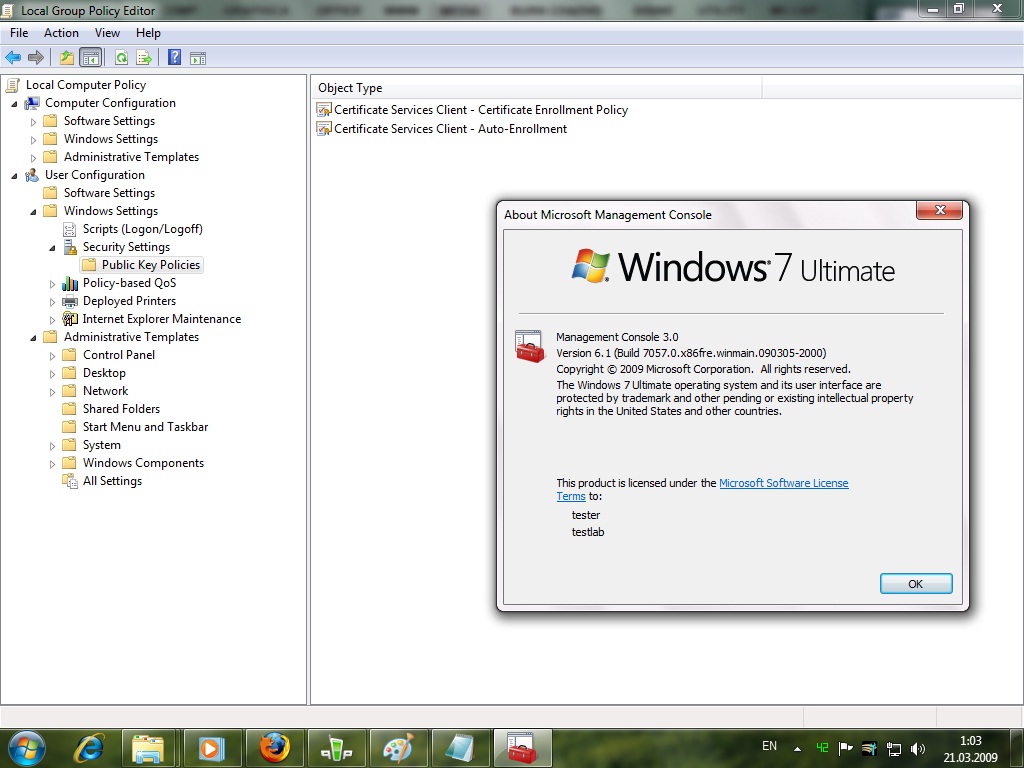Select the Public Key Policies folder
Screen dimensions: 1024x768
150,265
